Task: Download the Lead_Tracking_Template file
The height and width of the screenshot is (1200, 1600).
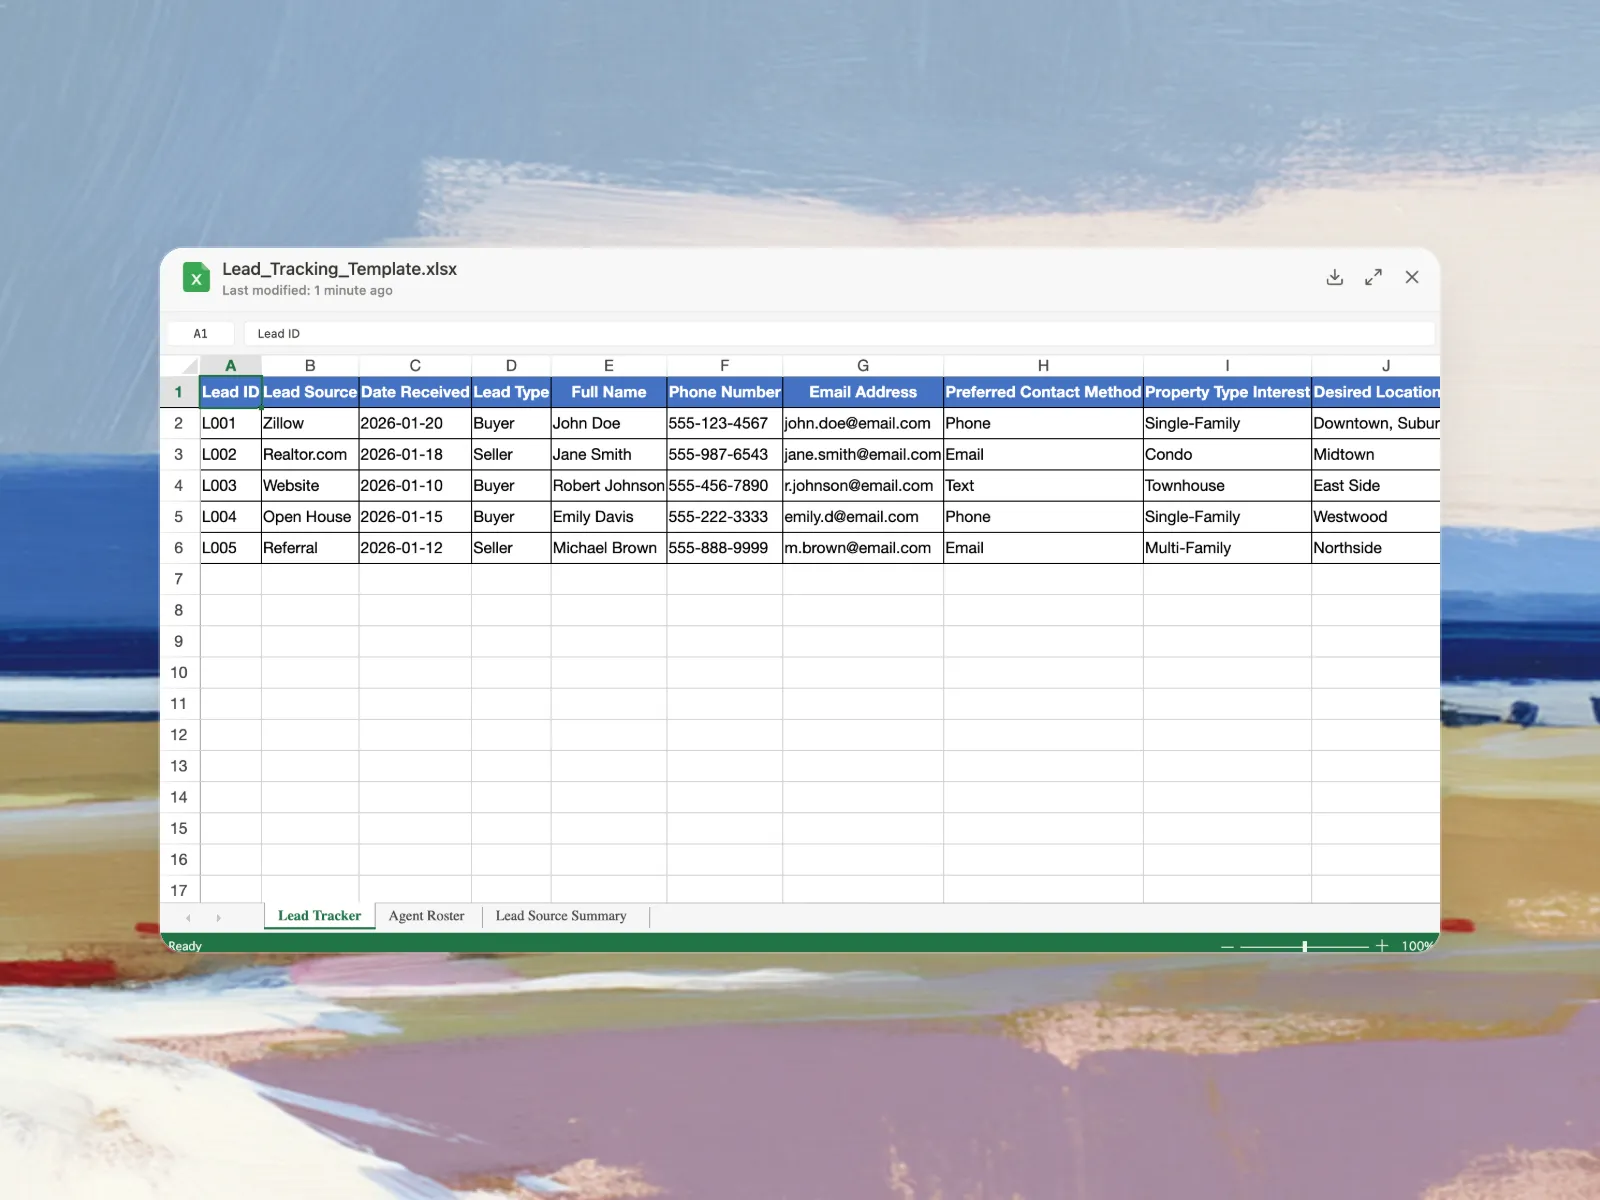Action: pos(1334,277)
